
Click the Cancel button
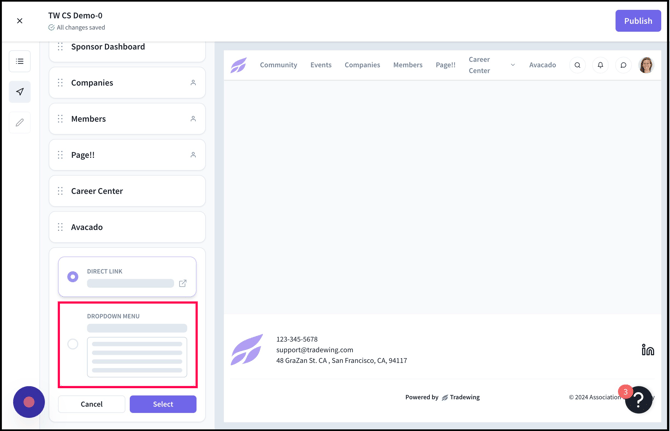pos(91,404)
